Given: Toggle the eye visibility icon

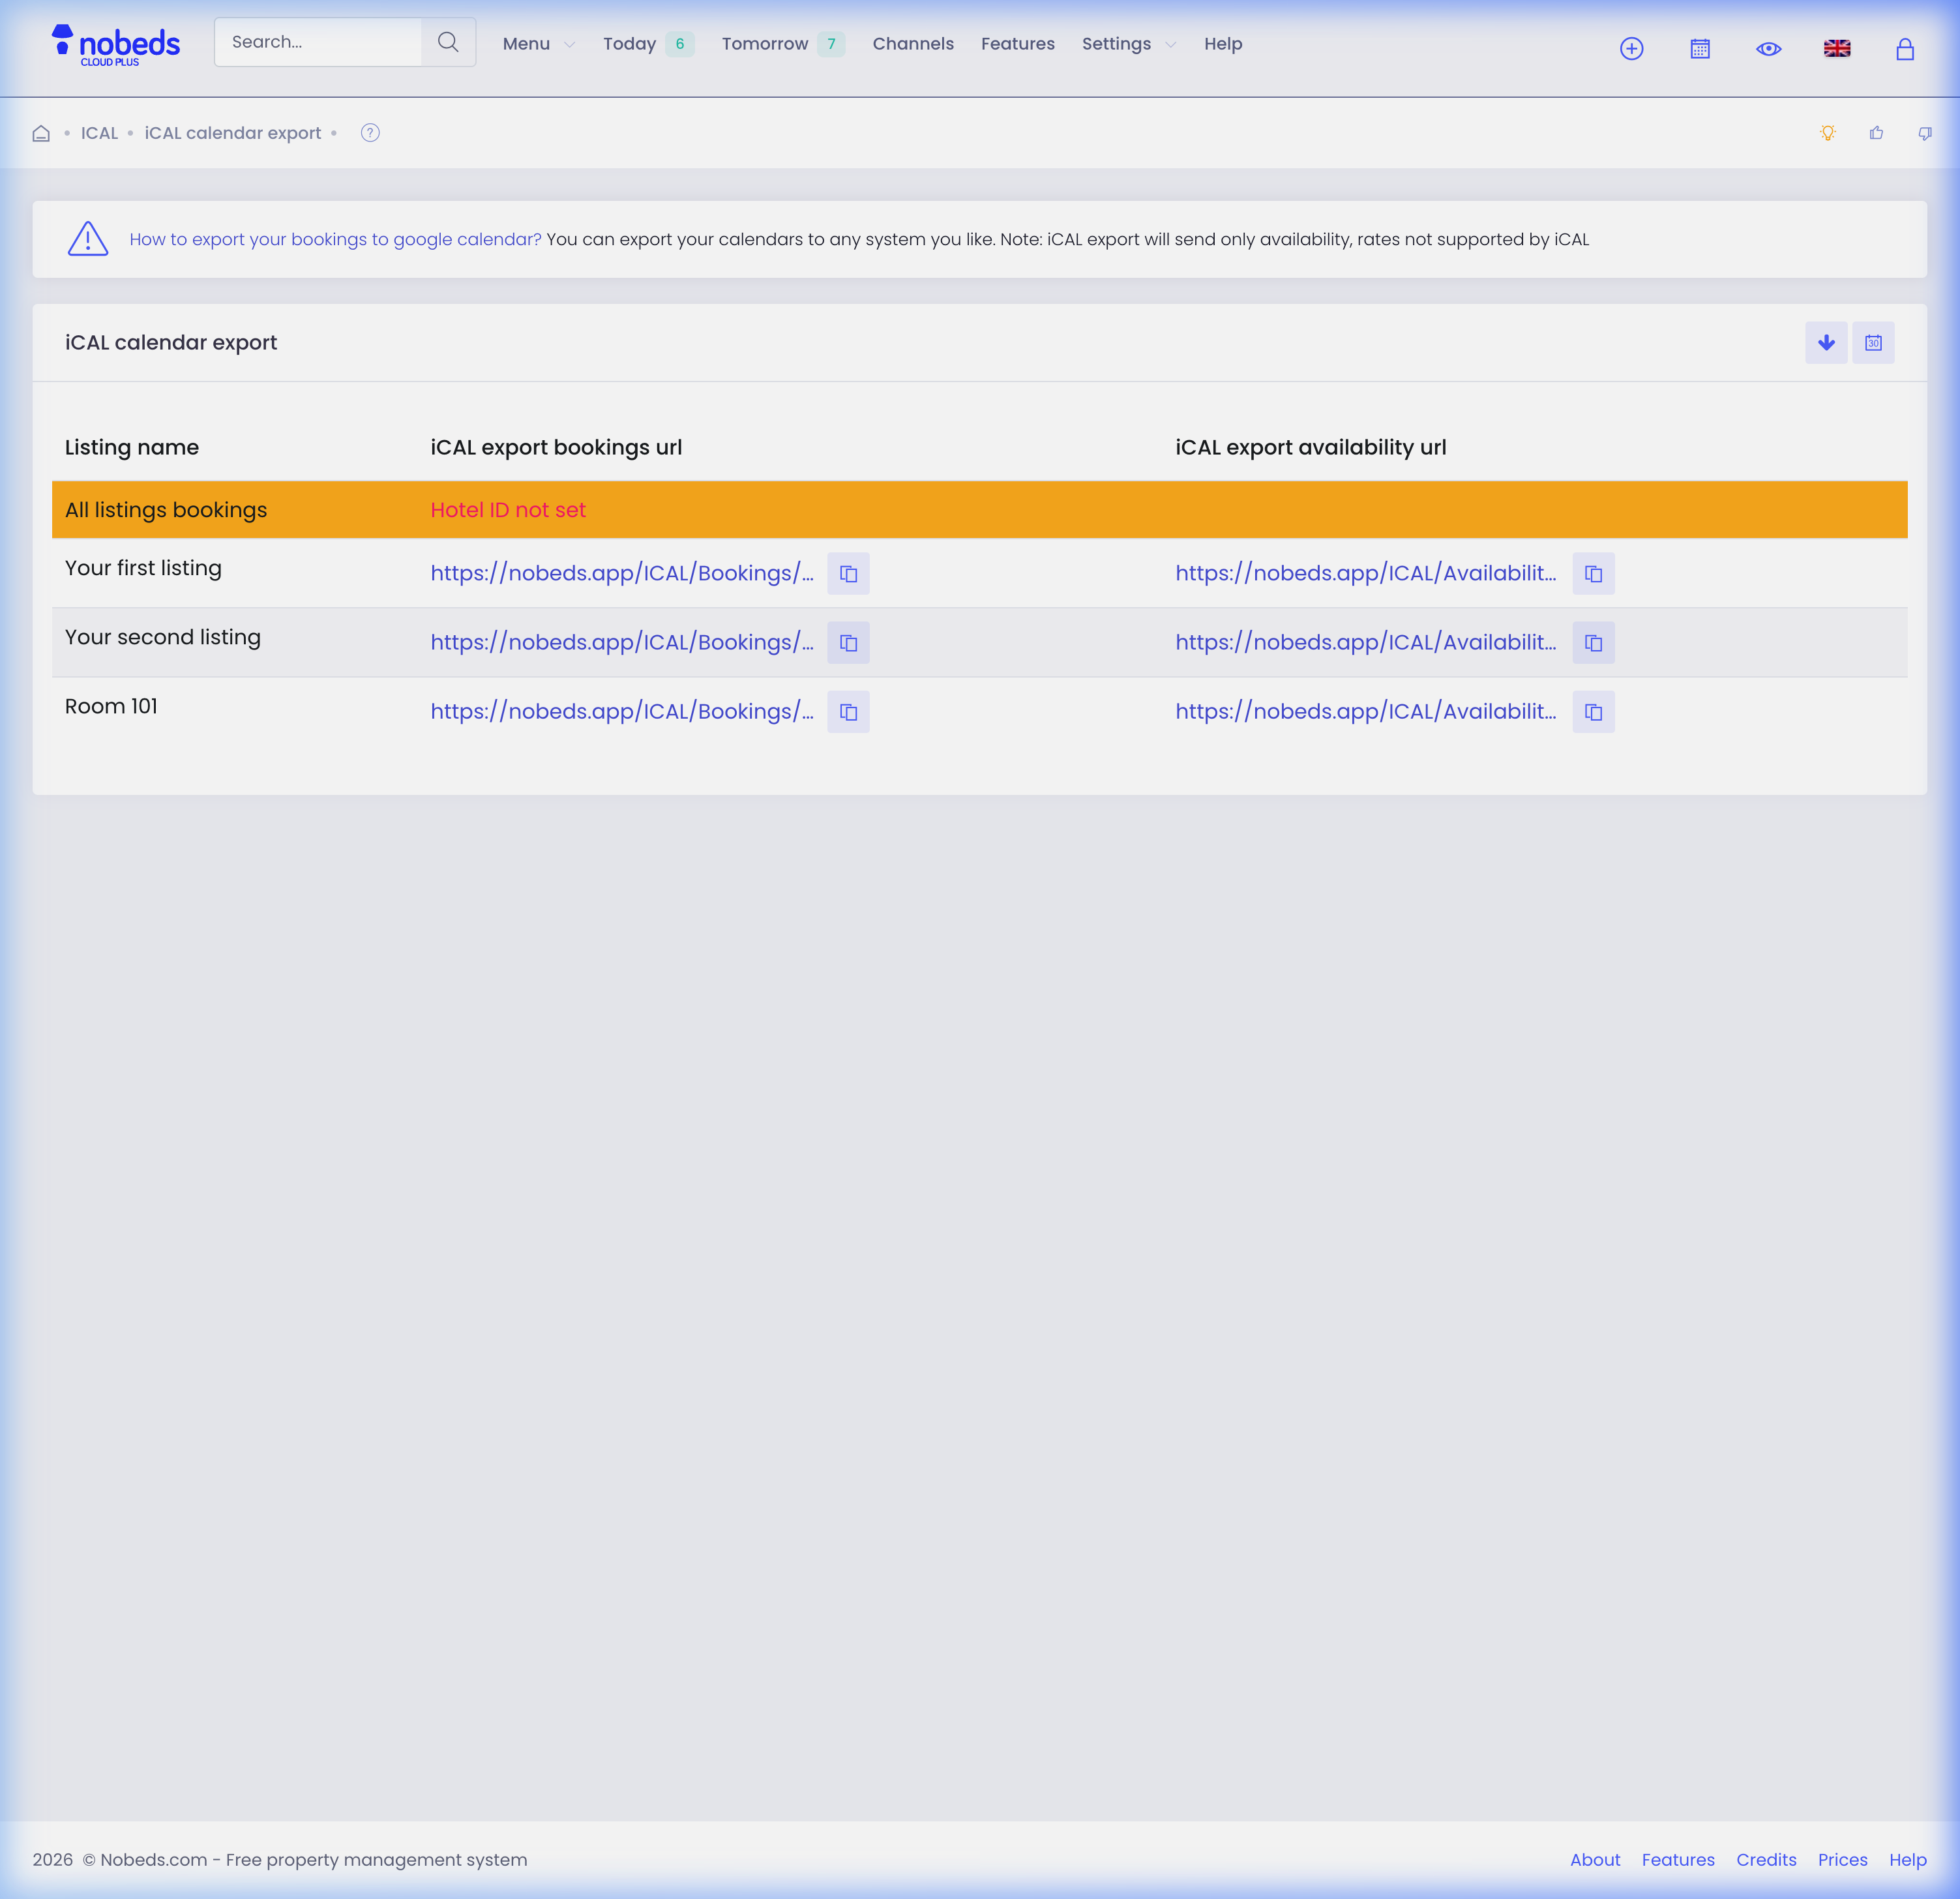Looking at the screenshot, I should click(x=1768, y=48).
